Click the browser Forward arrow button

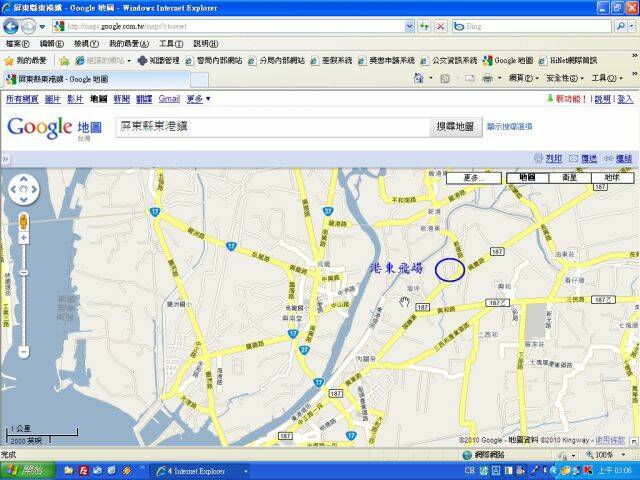[28, 27]
